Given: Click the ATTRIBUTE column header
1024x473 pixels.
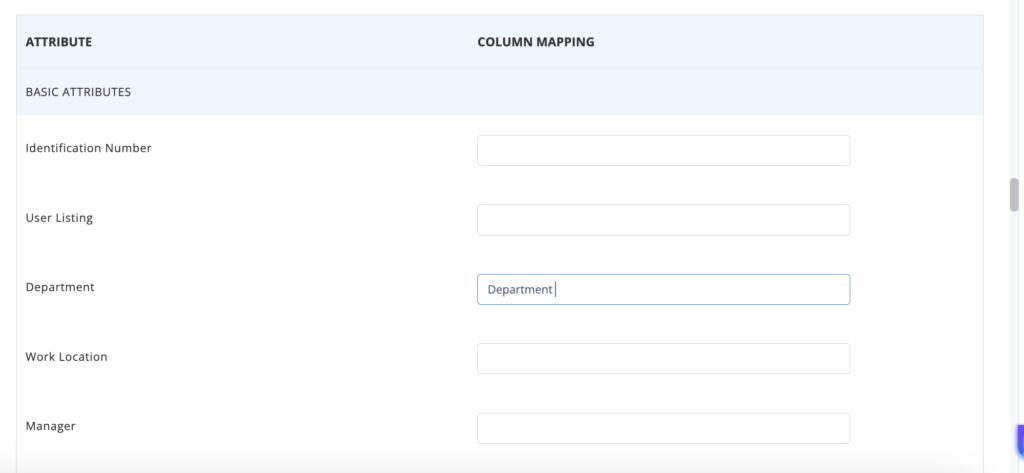Looking at the screenshot, I should point(59,42).
